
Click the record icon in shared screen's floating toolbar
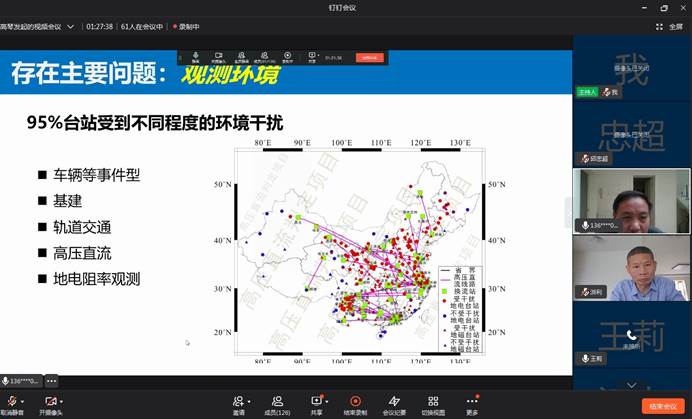tap(288, 57)
